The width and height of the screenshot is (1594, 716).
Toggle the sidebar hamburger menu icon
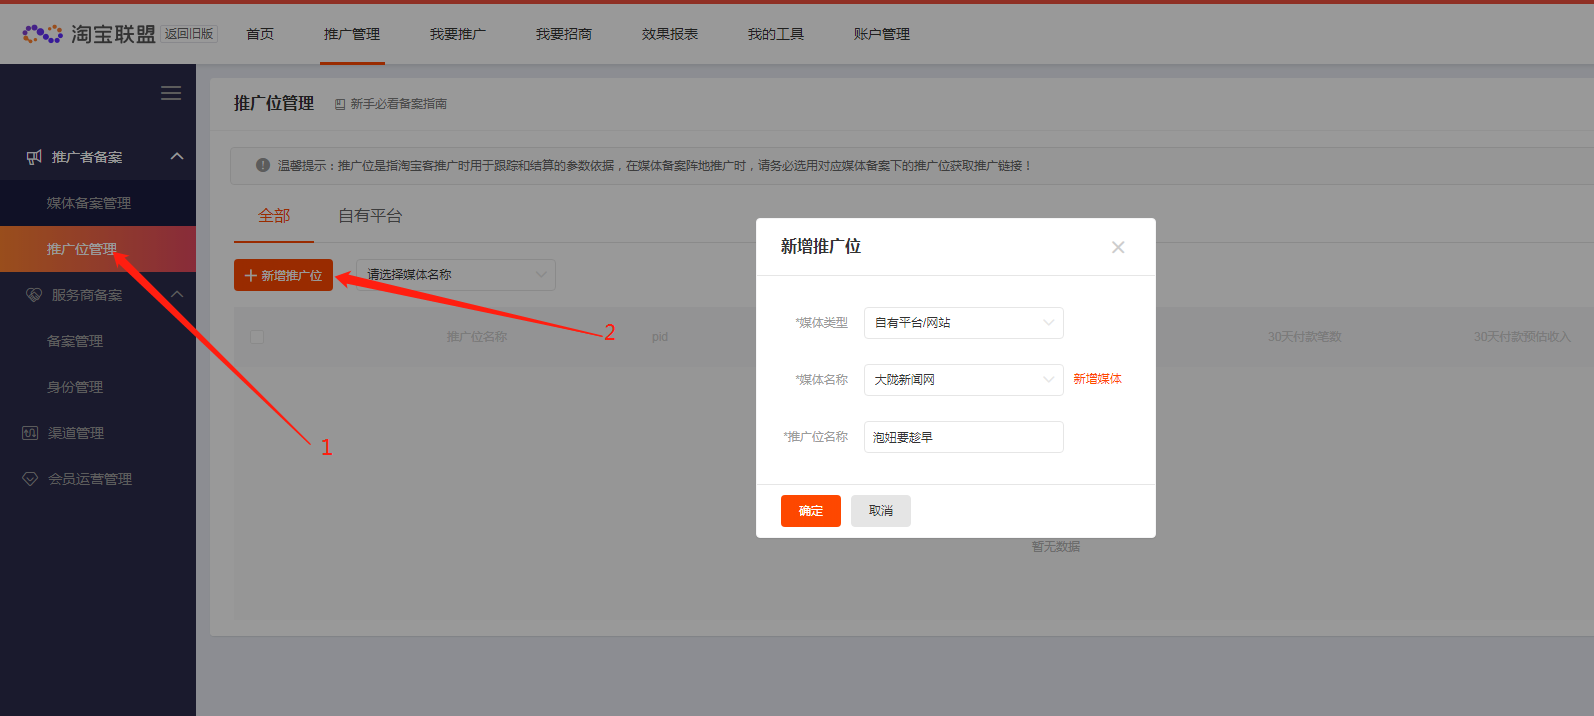(x=171, y=93)
